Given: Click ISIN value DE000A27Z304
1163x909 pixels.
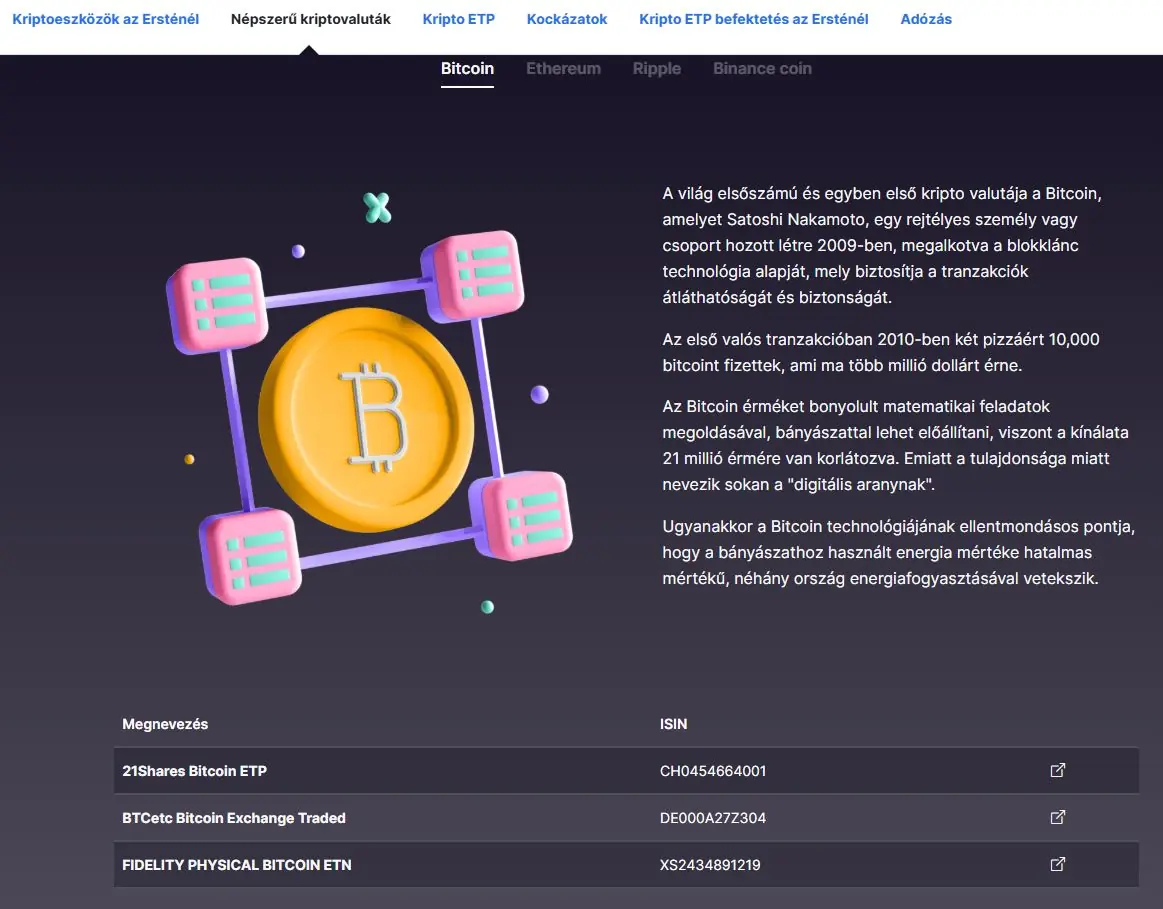Looking at the screenshot, I should click(x=713, y=818).
